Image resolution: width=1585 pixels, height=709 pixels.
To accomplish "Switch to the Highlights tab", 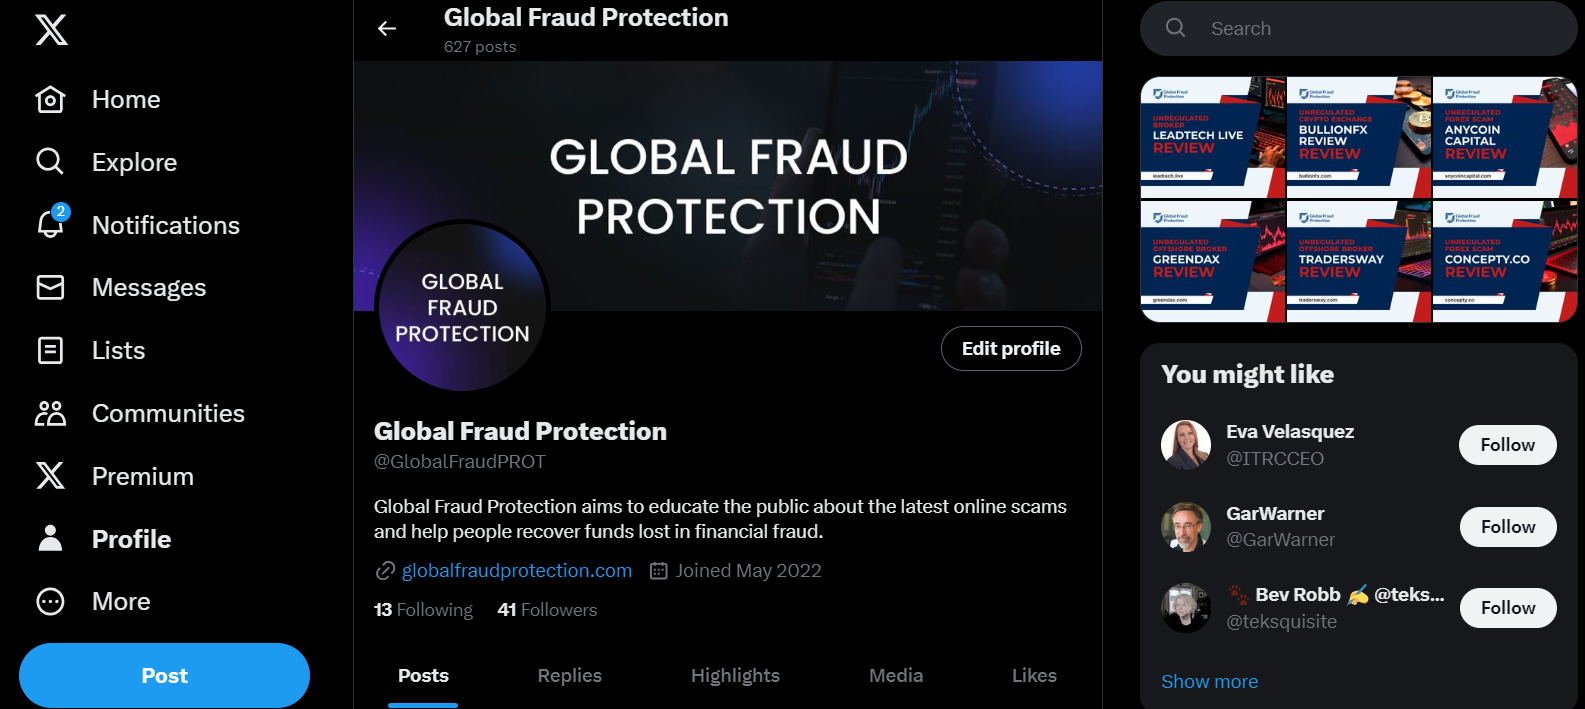I will [x=735, y=676].
